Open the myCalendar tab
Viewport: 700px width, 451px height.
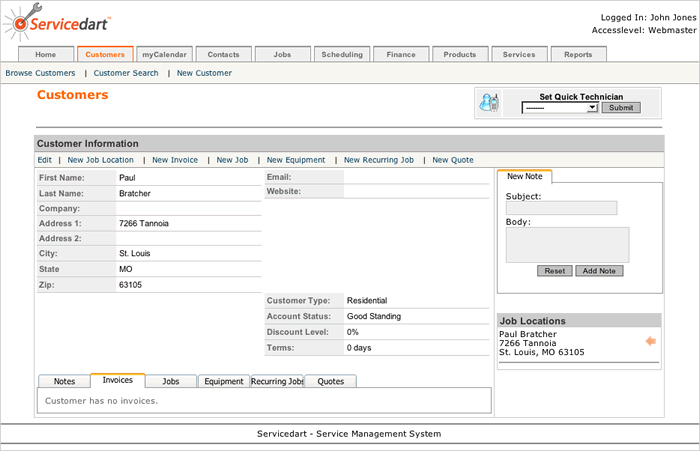coord(165,54)
